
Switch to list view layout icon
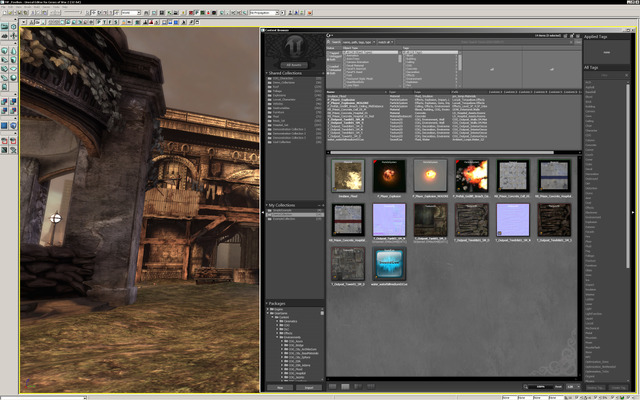[x=333, y=385]
